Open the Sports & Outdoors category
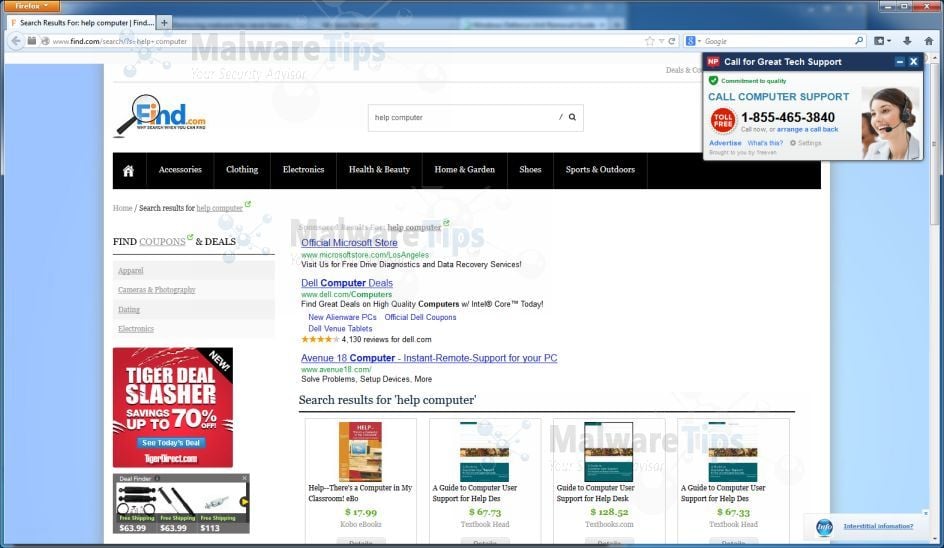Screen dimensions: 944x548 (600, 170)
